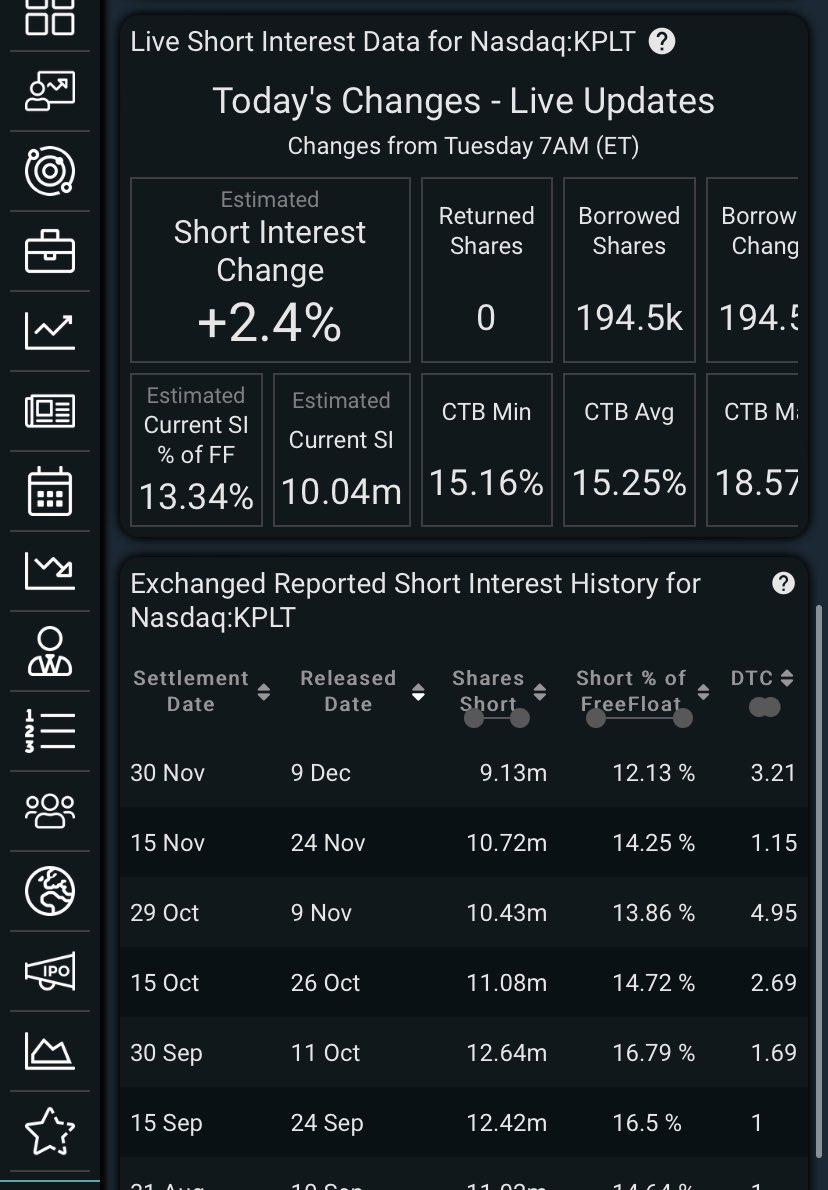Image resolution: width=828 pixels, height=1190 pixels.
Task: Sort table by Short % of FreeFloat
Action: [704, 691]
